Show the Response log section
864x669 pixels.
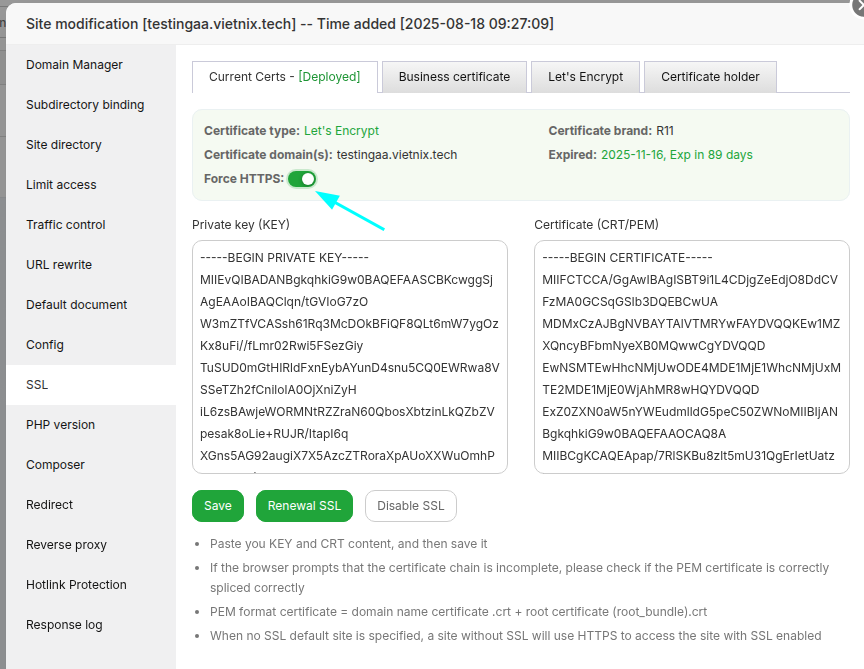(x=64, y=625)
